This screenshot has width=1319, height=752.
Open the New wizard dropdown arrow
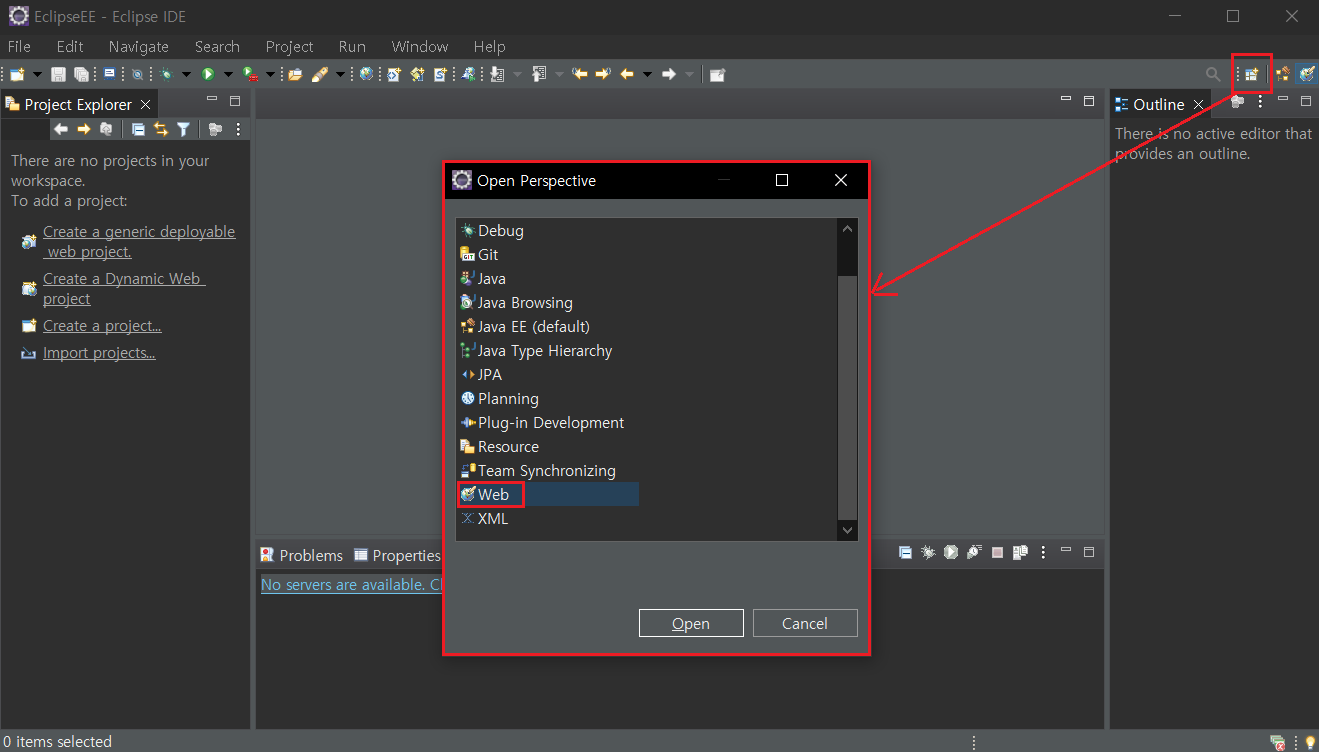pyautogui.click(x=37, y=75)
